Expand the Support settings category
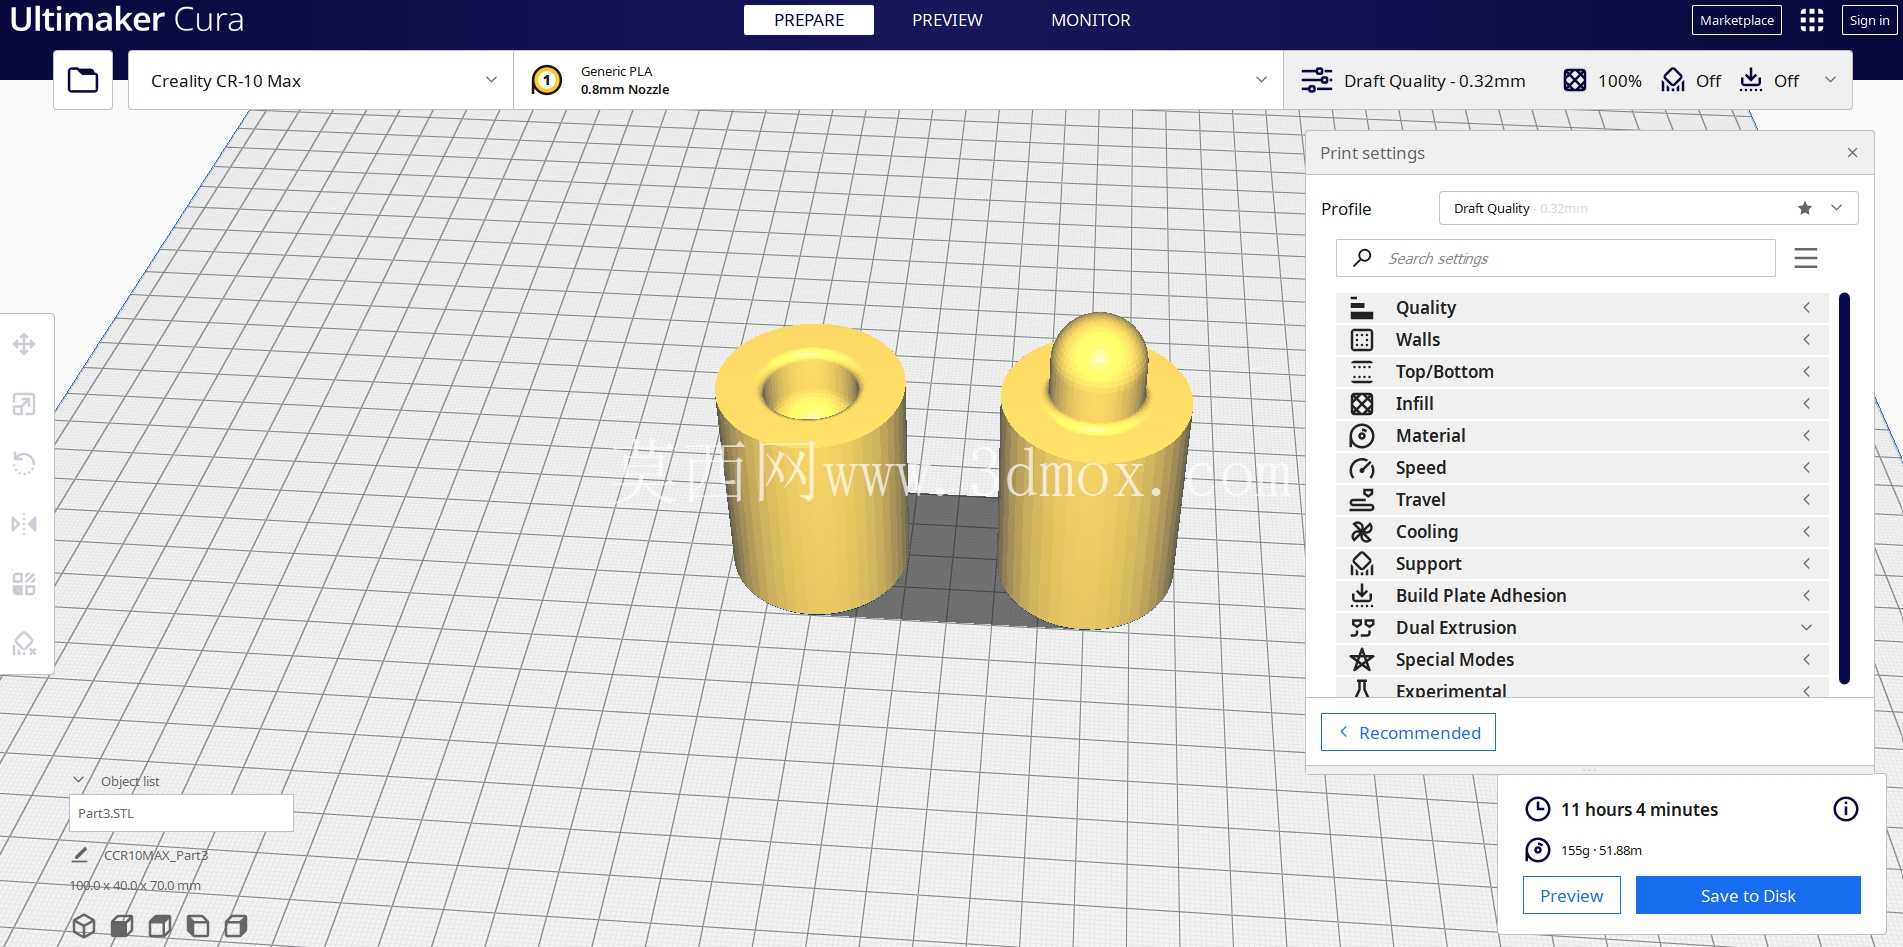 pyautogui.click(x=1582, y=564)
